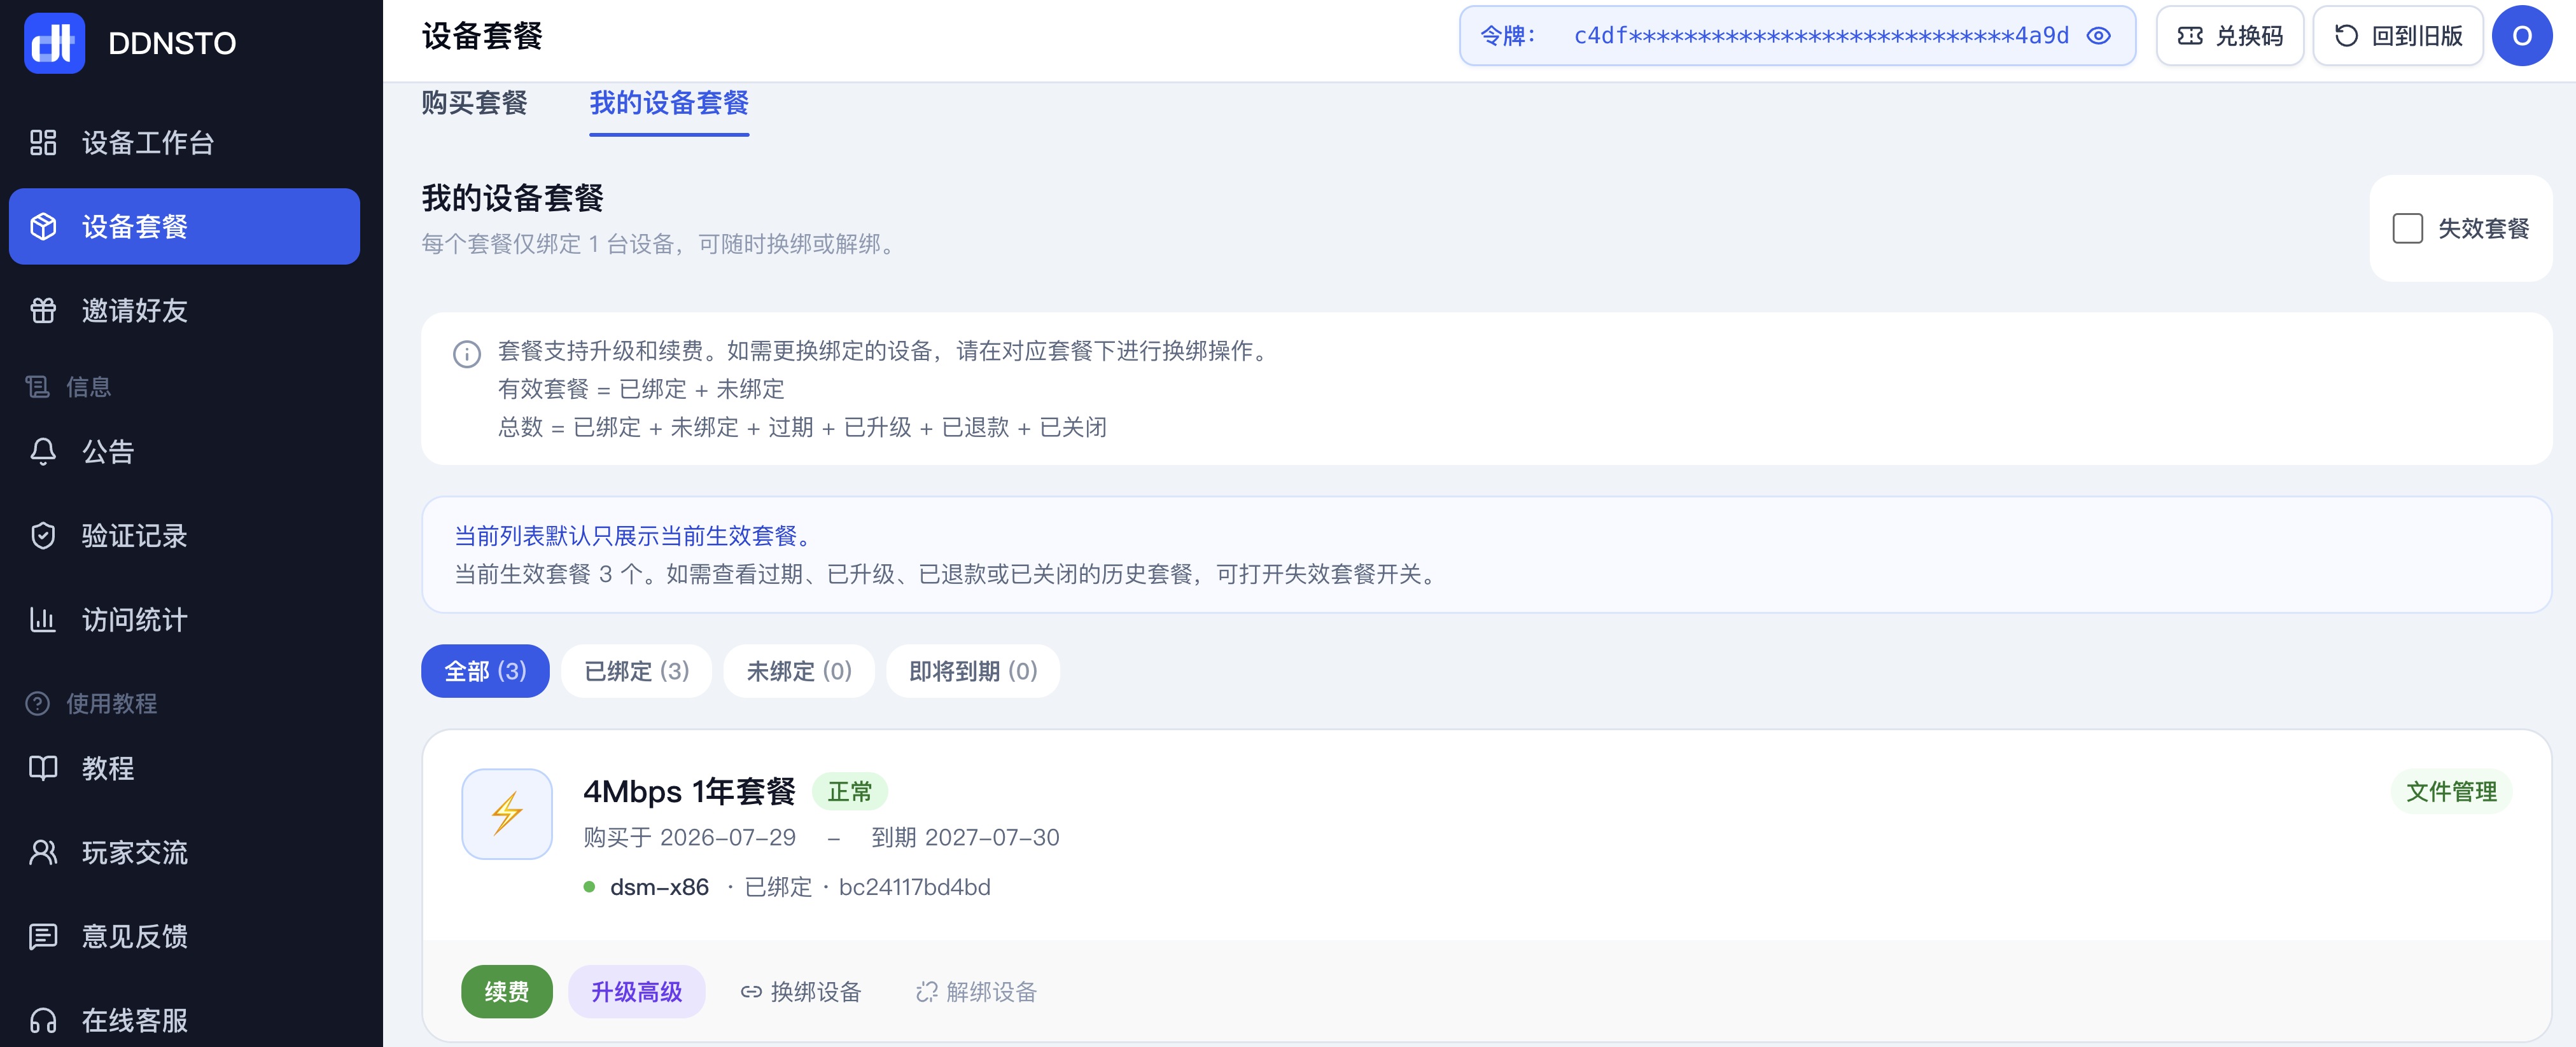The width and height of the screenshot is (2576, 1047).
Task: Click device name dsm-x86
Action: (x=660, y=887)
